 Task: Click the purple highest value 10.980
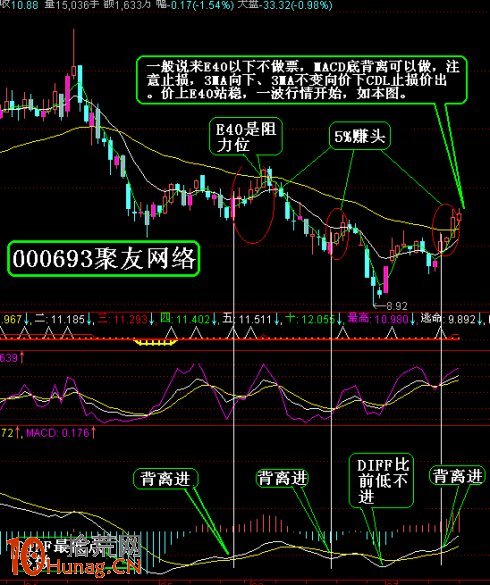(x=391, y=319)
